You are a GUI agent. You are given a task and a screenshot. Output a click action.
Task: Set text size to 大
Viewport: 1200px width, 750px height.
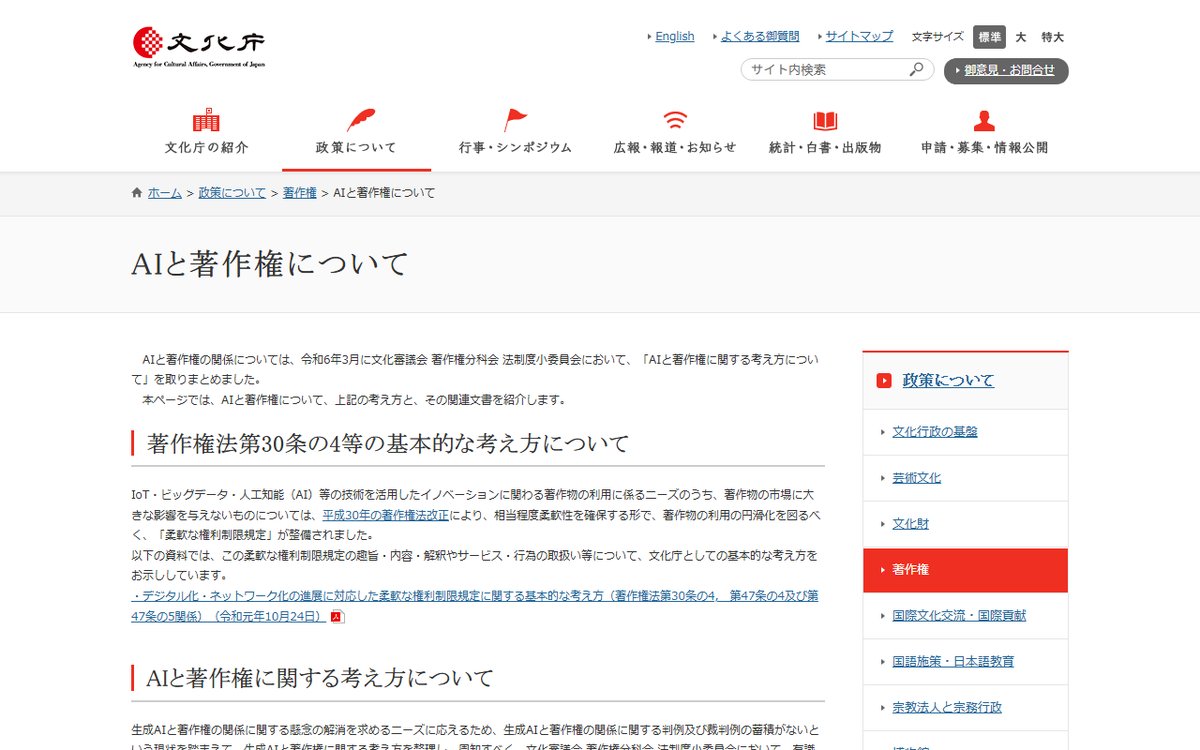click(x=1021, y=37)
